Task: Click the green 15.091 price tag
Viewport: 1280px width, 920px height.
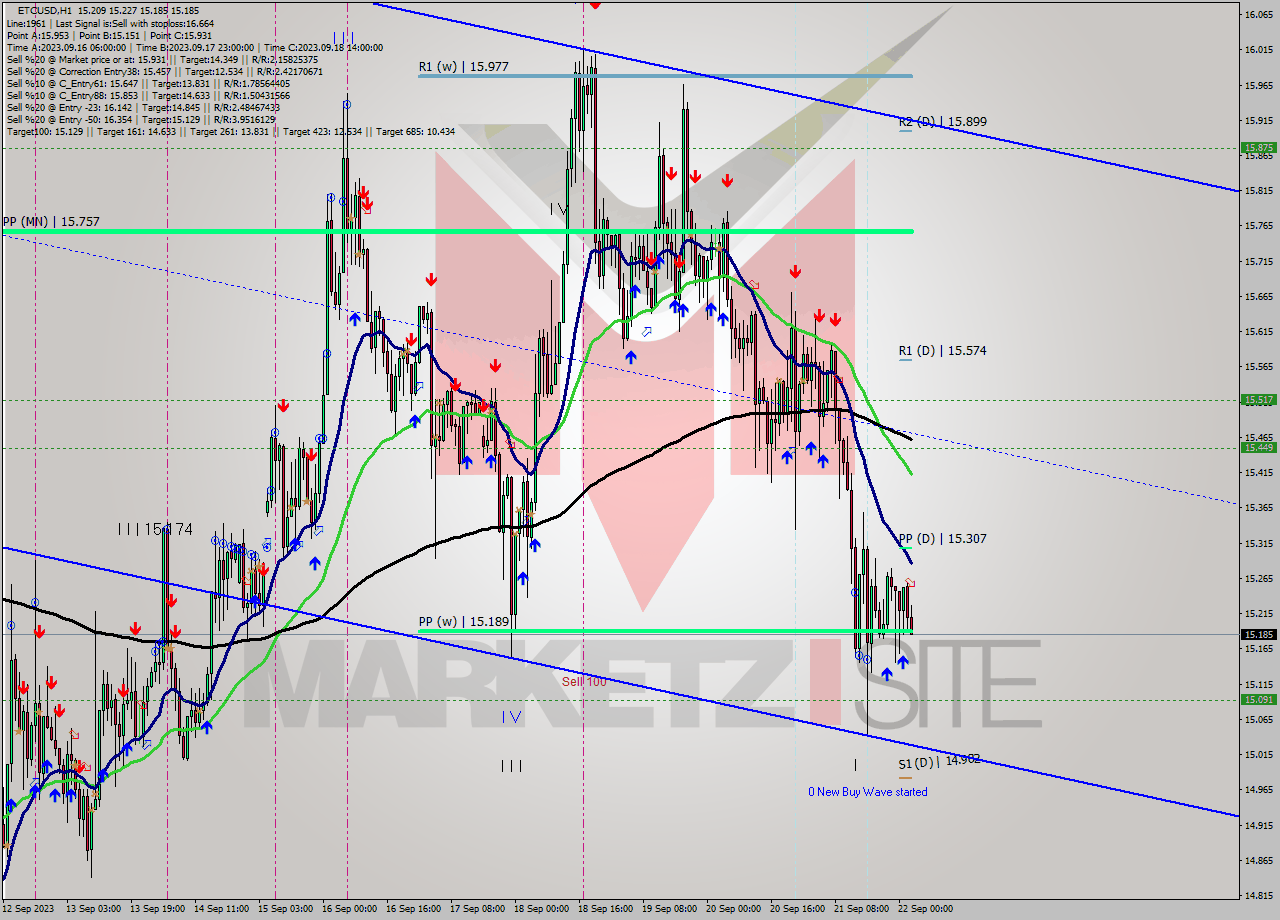Action: (1258, 700)
